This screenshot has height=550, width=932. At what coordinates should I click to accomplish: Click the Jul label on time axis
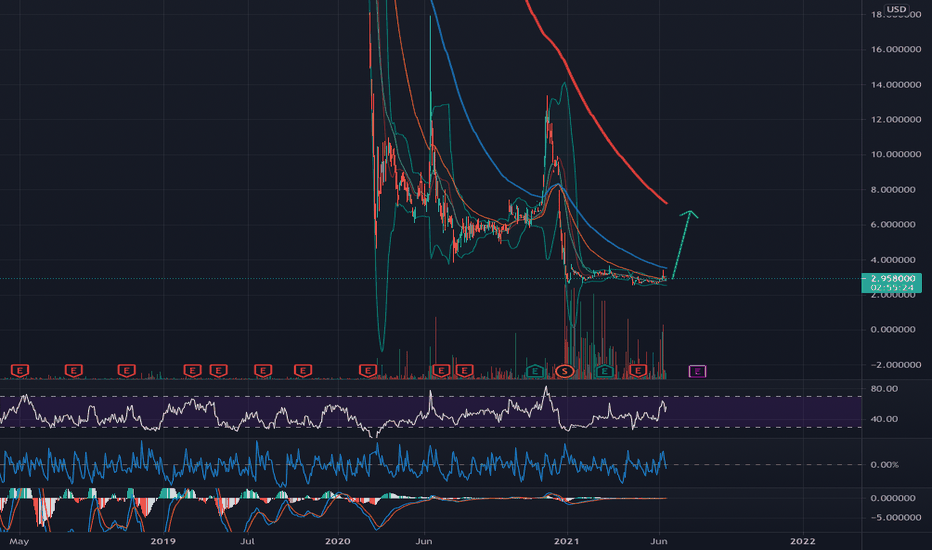tap(247, 541)
